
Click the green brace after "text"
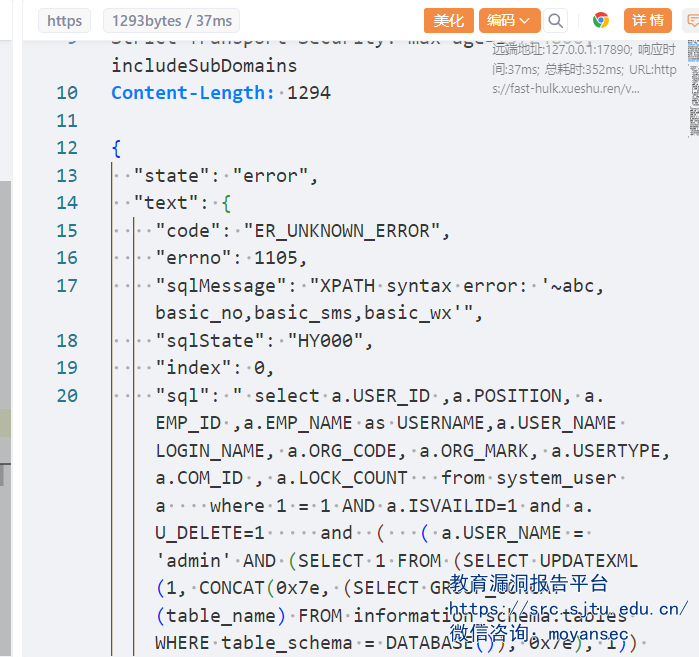[x=226, y=204]
